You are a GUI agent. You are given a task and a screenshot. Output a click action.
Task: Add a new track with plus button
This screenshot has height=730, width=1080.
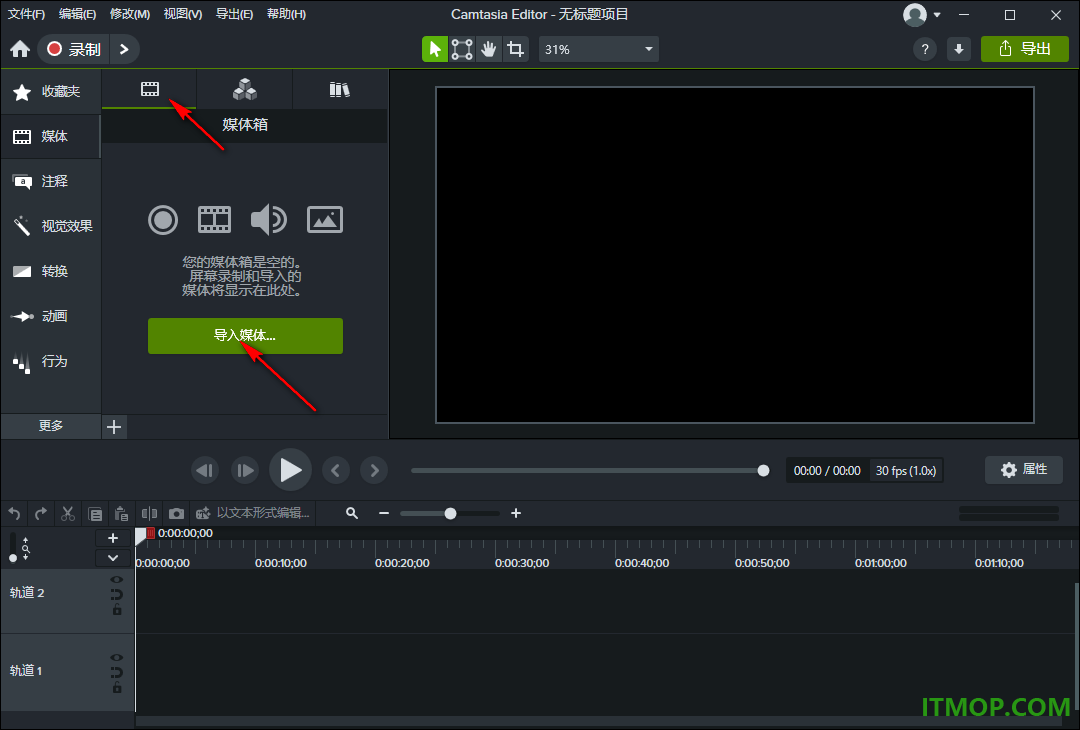113,539
